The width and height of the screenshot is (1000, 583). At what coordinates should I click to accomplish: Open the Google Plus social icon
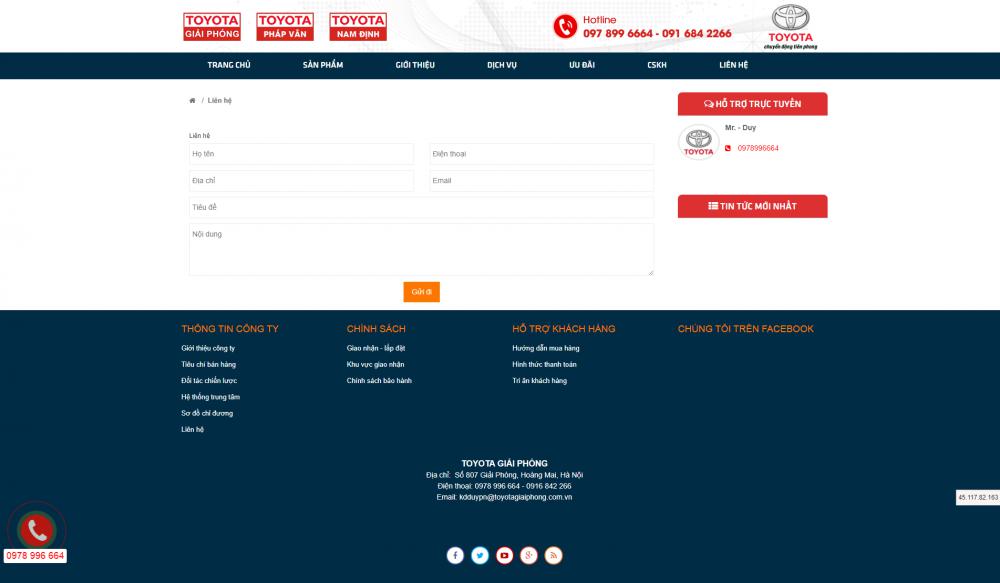point(529,555)
